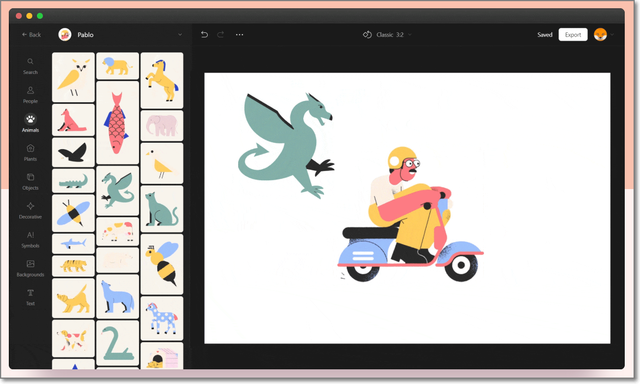Screen dimensions: 640x384
Task: Select the People category icon
Action: click(30, 90)
